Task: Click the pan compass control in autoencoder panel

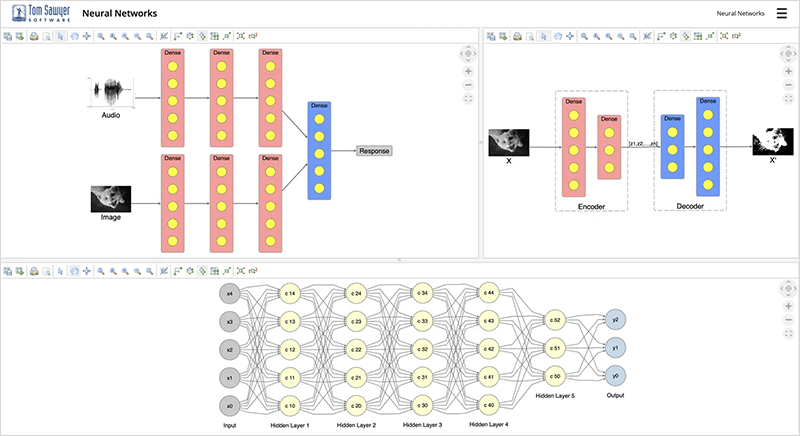Action: point(788,53)
